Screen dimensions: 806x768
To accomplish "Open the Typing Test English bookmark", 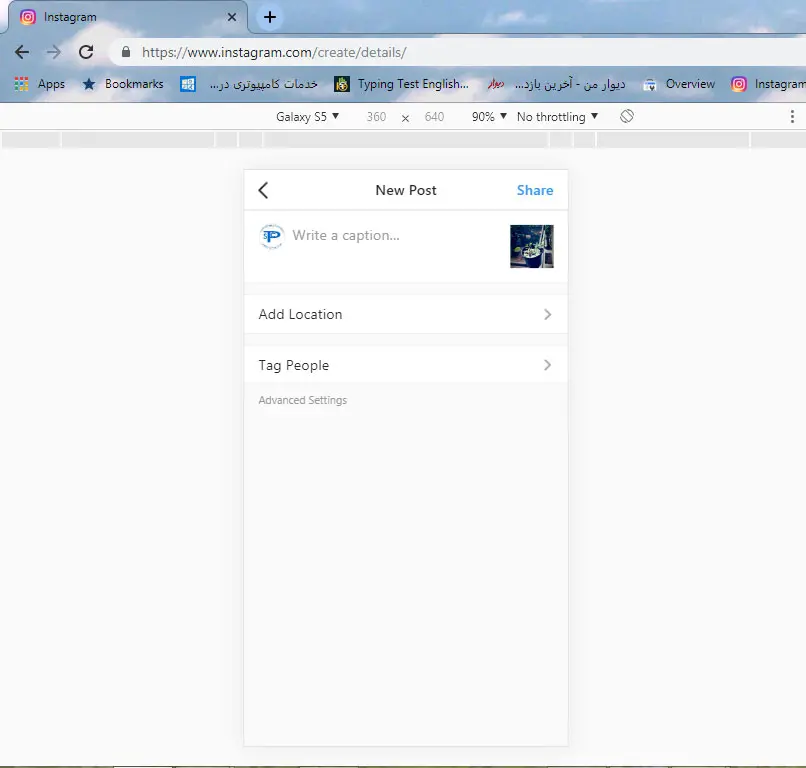I will (x=402, y=84).
